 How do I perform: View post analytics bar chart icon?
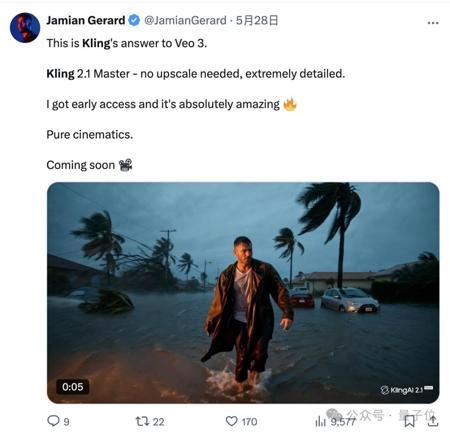click(x=320, y=422)
